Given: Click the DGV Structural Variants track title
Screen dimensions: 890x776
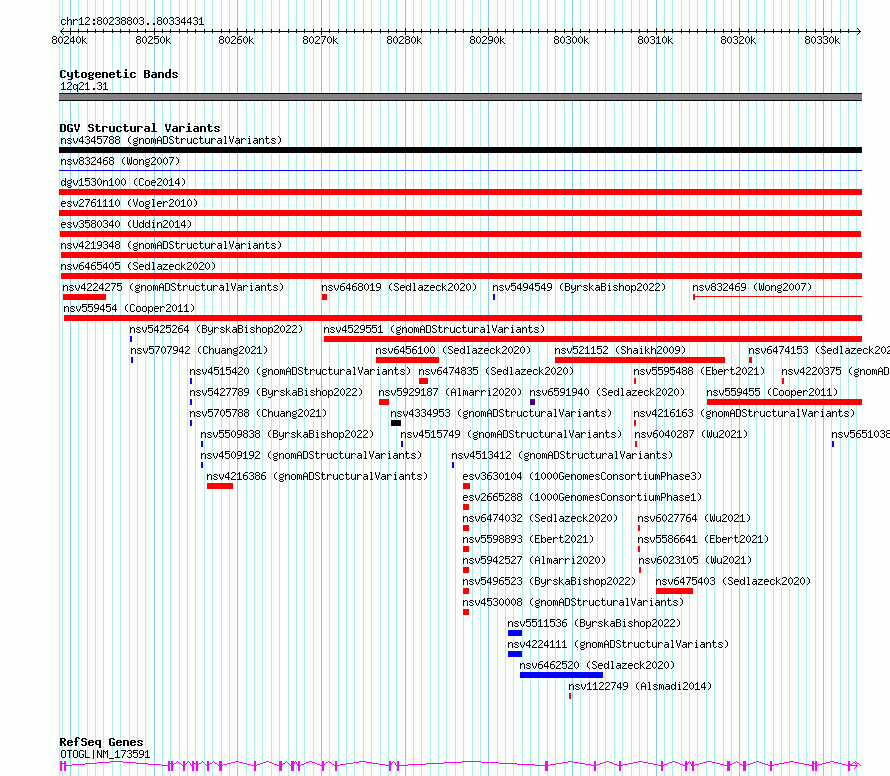Looking at the screenshot, I should [x=140, y=128].
